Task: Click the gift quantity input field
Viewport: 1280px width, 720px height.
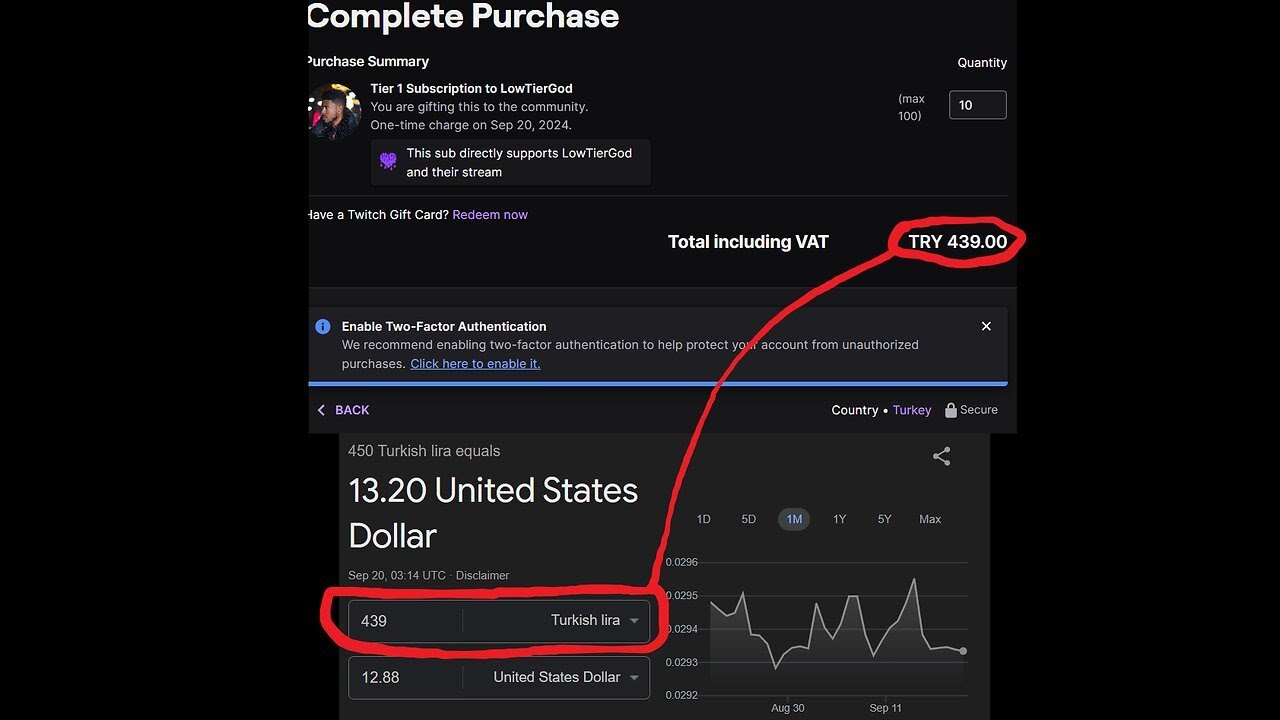Action: click(977, 105)
